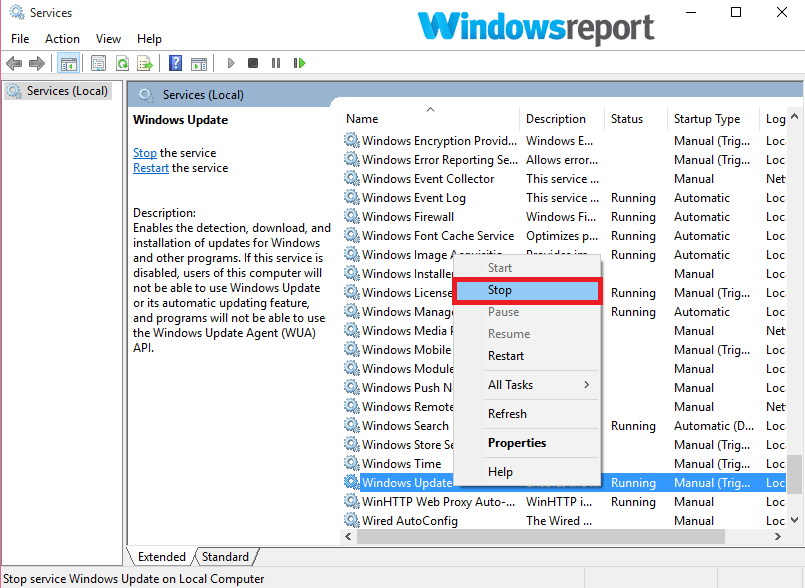This screenshot has width=805, height=588.
Task: Select the Windows Search service row
Action: [x=563, y=426]
